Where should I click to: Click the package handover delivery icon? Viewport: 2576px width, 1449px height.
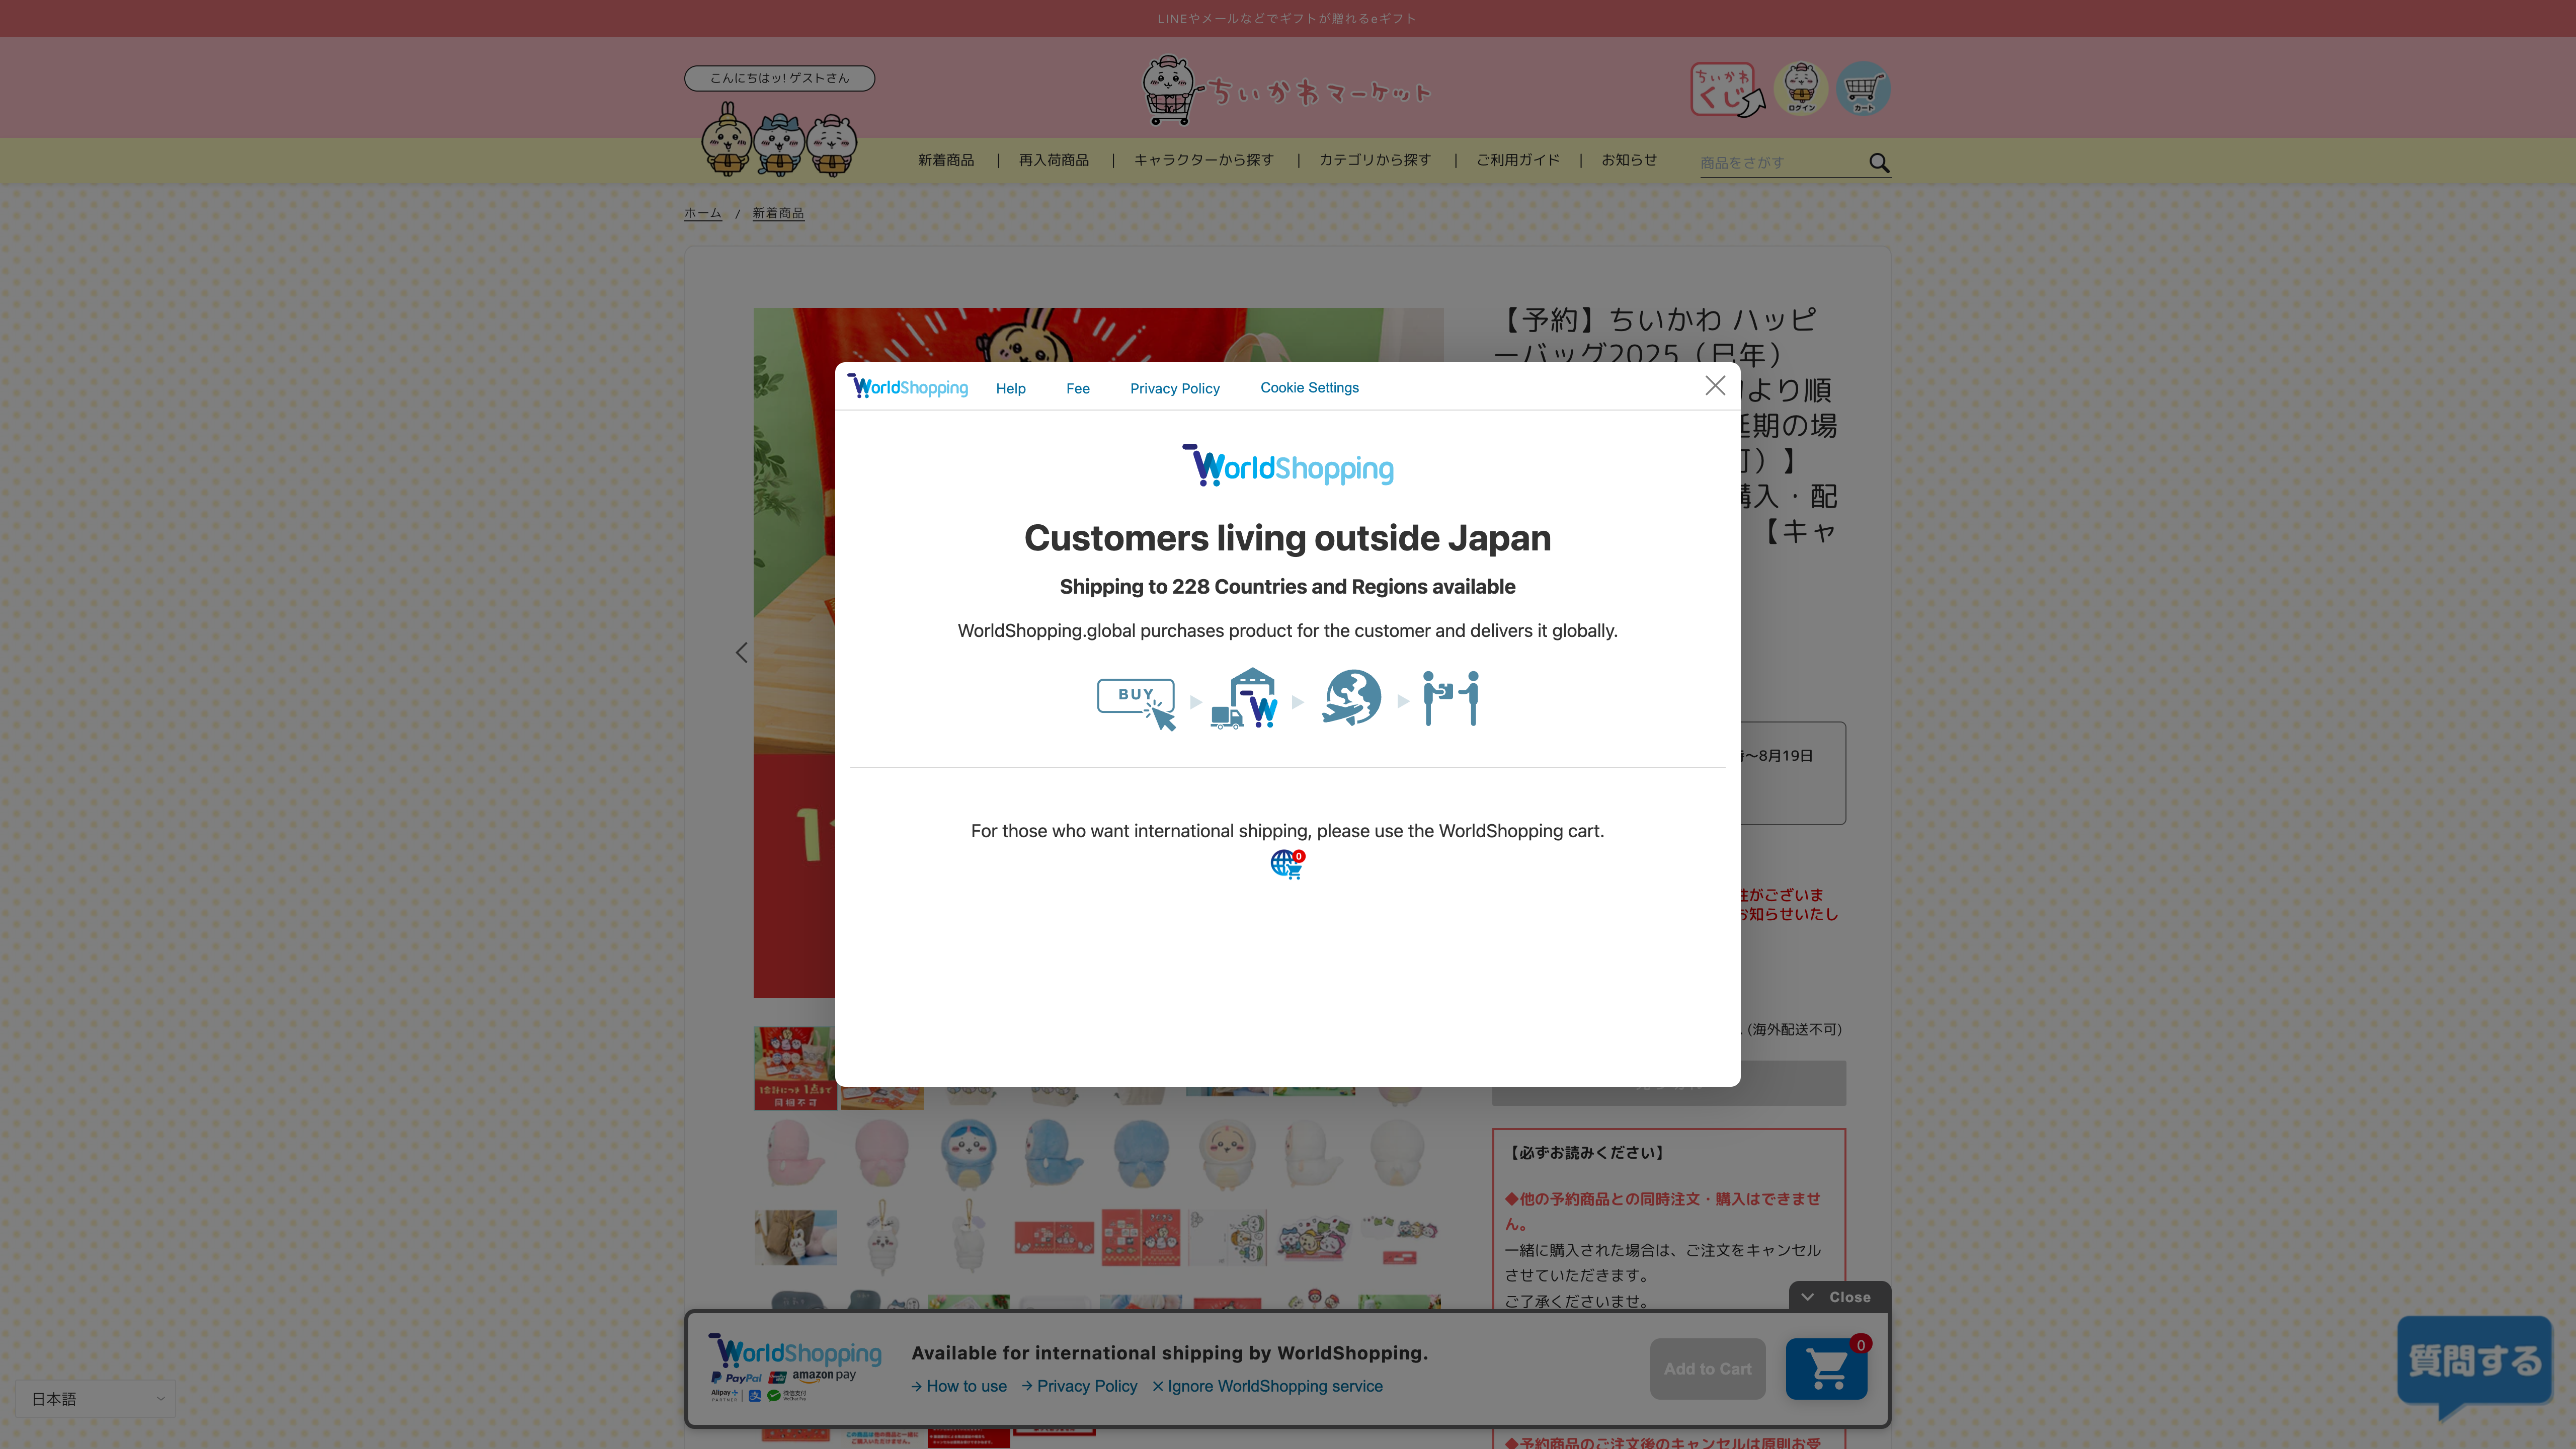click(x=1450, y=698)
